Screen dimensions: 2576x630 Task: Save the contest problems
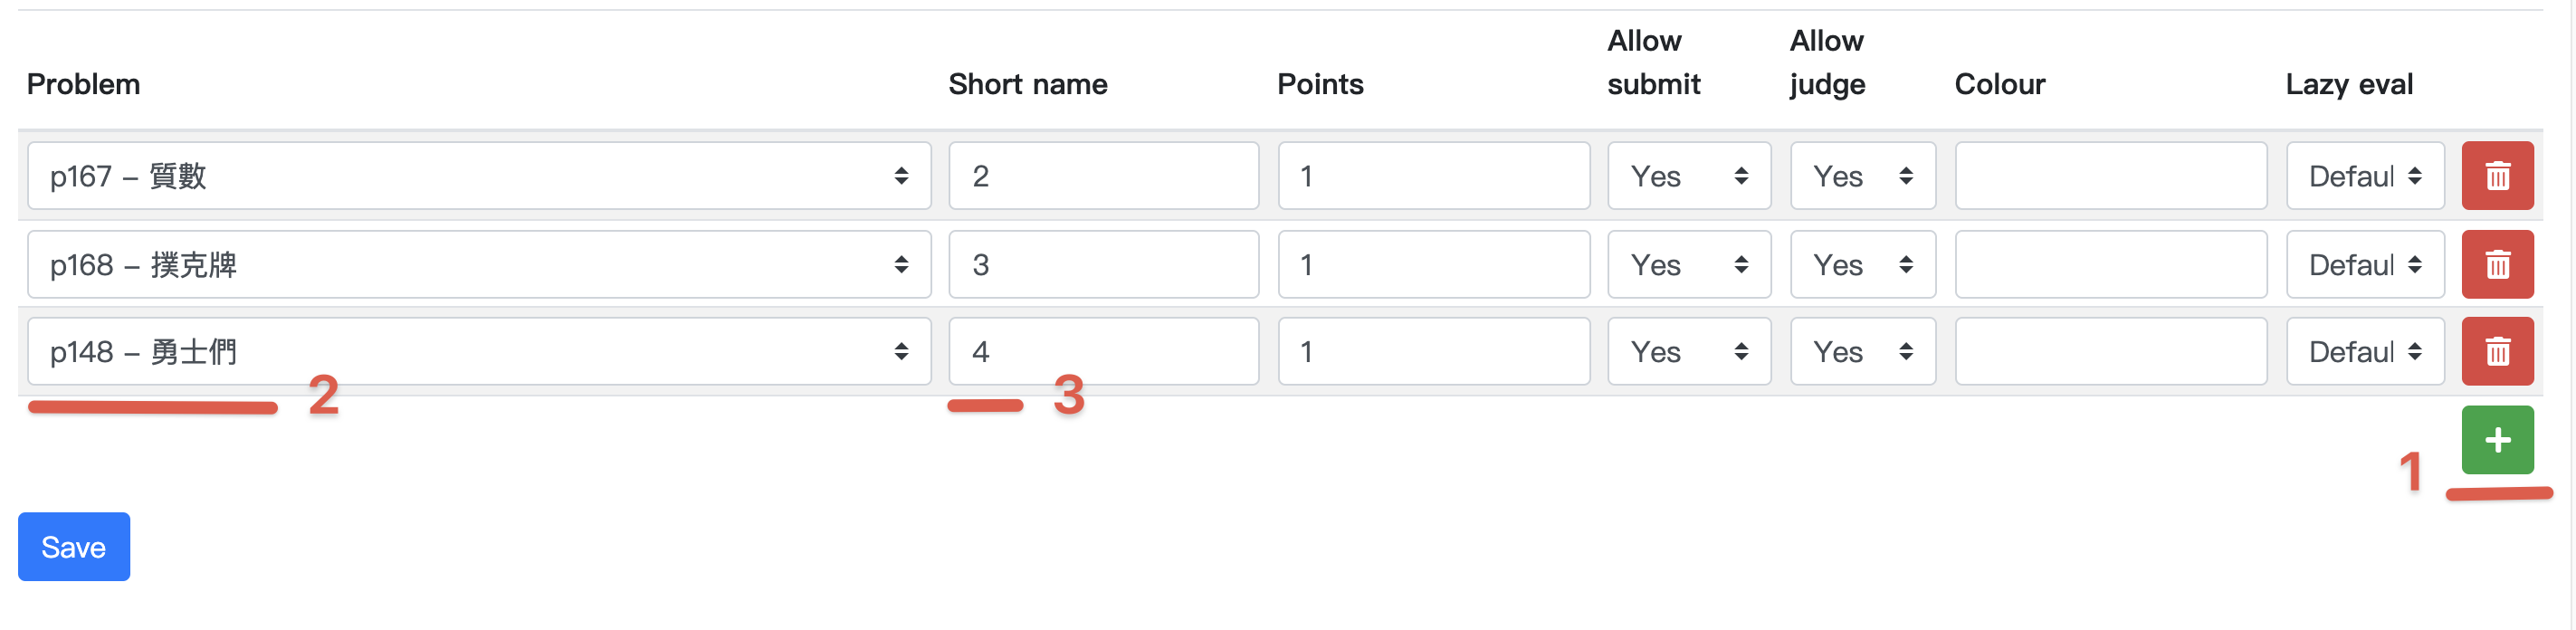click(74, 546)
